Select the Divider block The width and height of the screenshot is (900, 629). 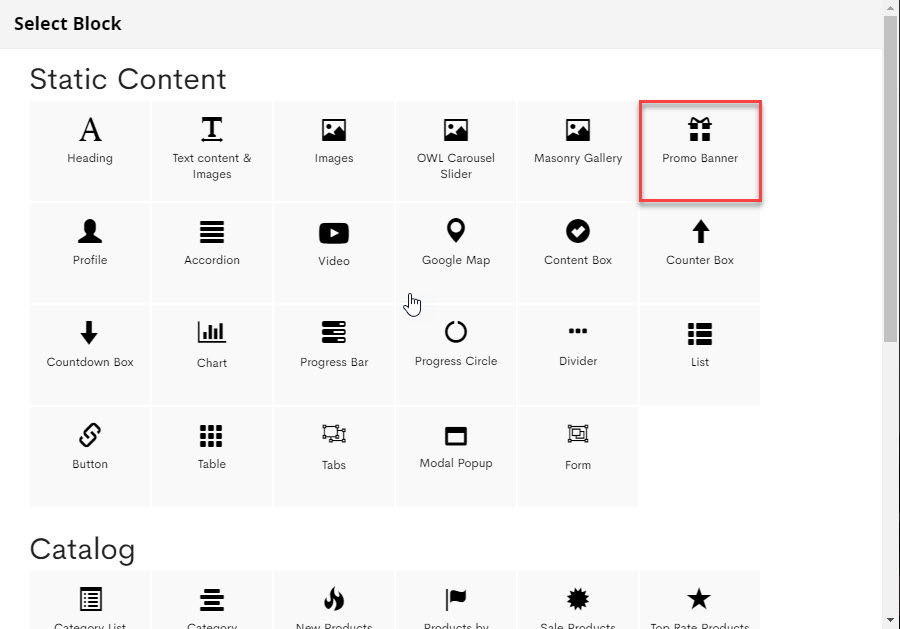coord(578,355)
